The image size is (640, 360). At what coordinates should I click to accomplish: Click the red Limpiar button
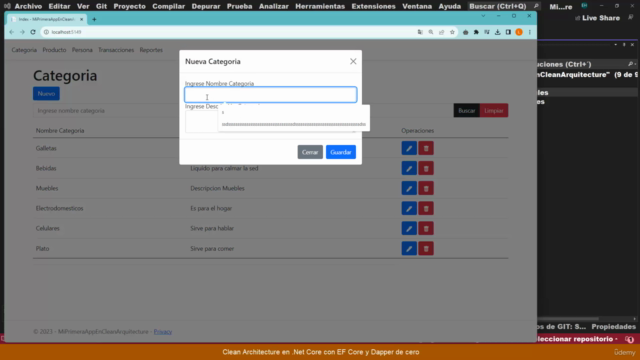494,111
